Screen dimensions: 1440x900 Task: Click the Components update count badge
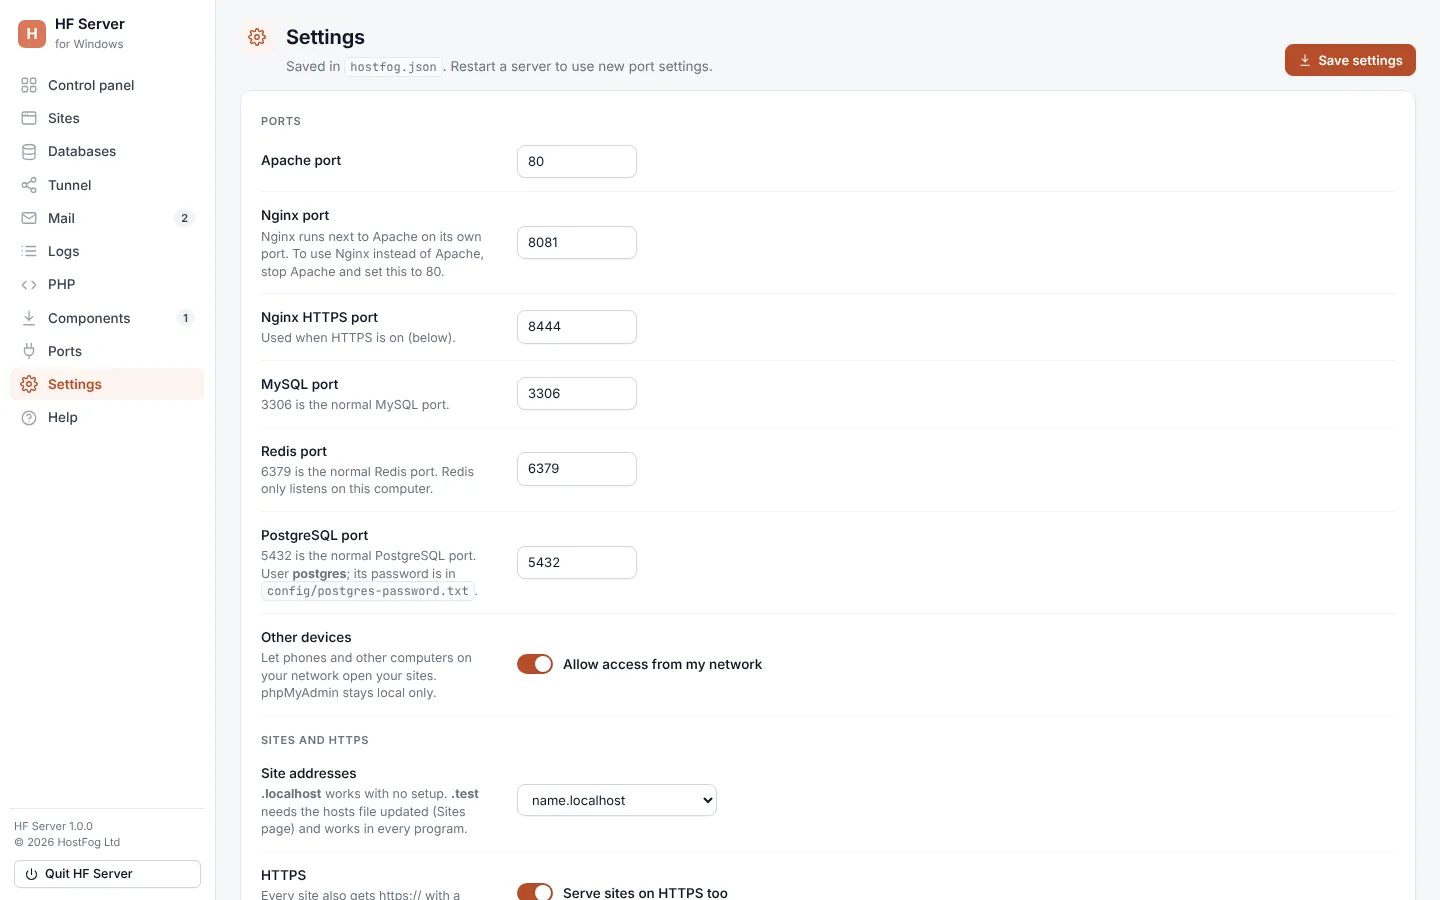[x=185, y=318]
